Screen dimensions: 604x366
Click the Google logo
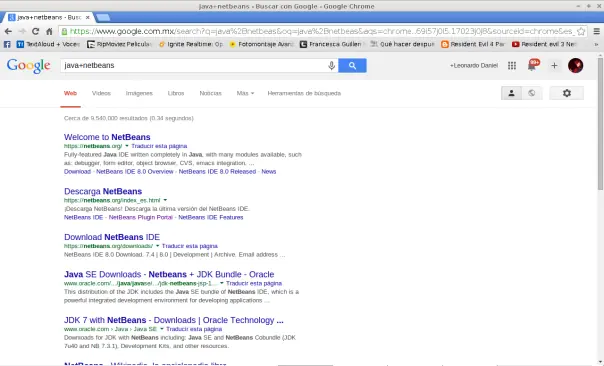[29, 66]
